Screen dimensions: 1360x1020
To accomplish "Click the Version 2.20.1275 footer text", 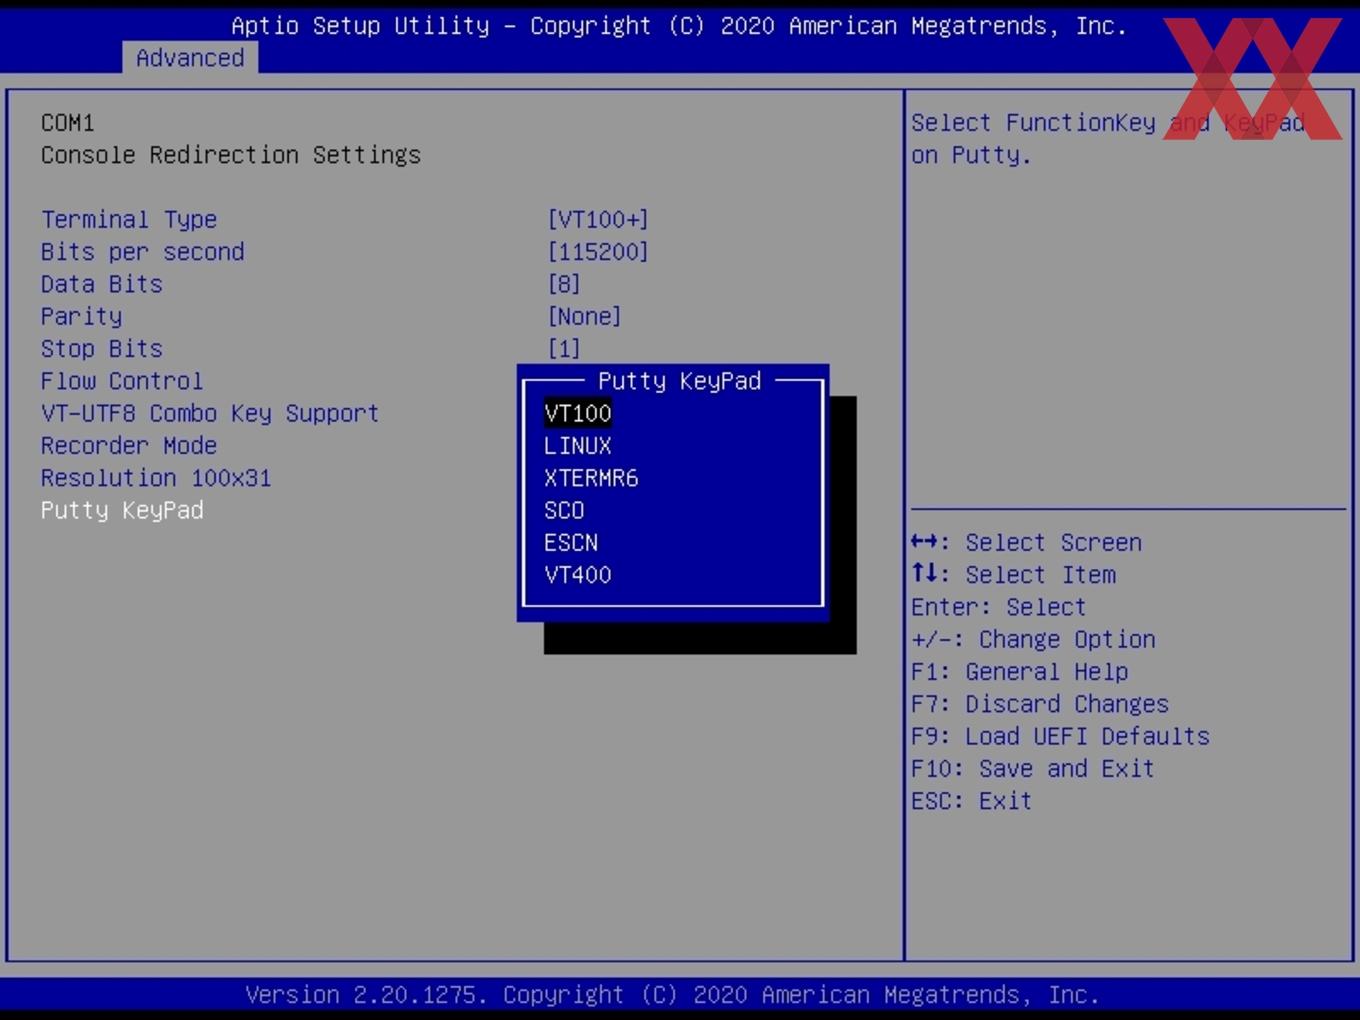I will click(673, 995).
